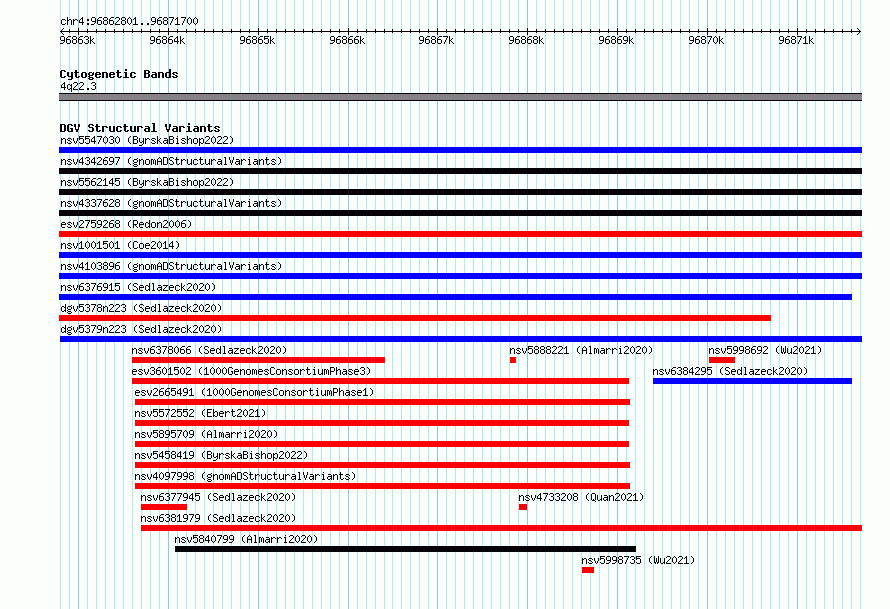Screen dimensions: 890x609
Task: Click the red bar under esv2665491
Action: [x=383, y=402]
